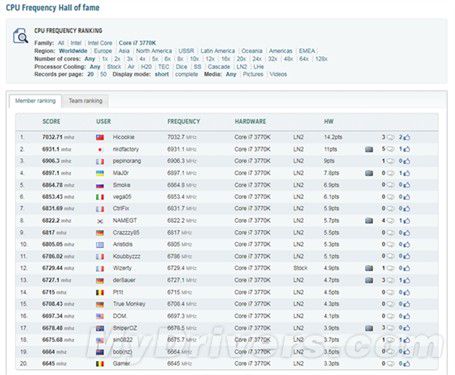The height and width of the screenshot is (375, 455).
Task: Open the 6645 mhz score entry
Action: pos(54,364)
